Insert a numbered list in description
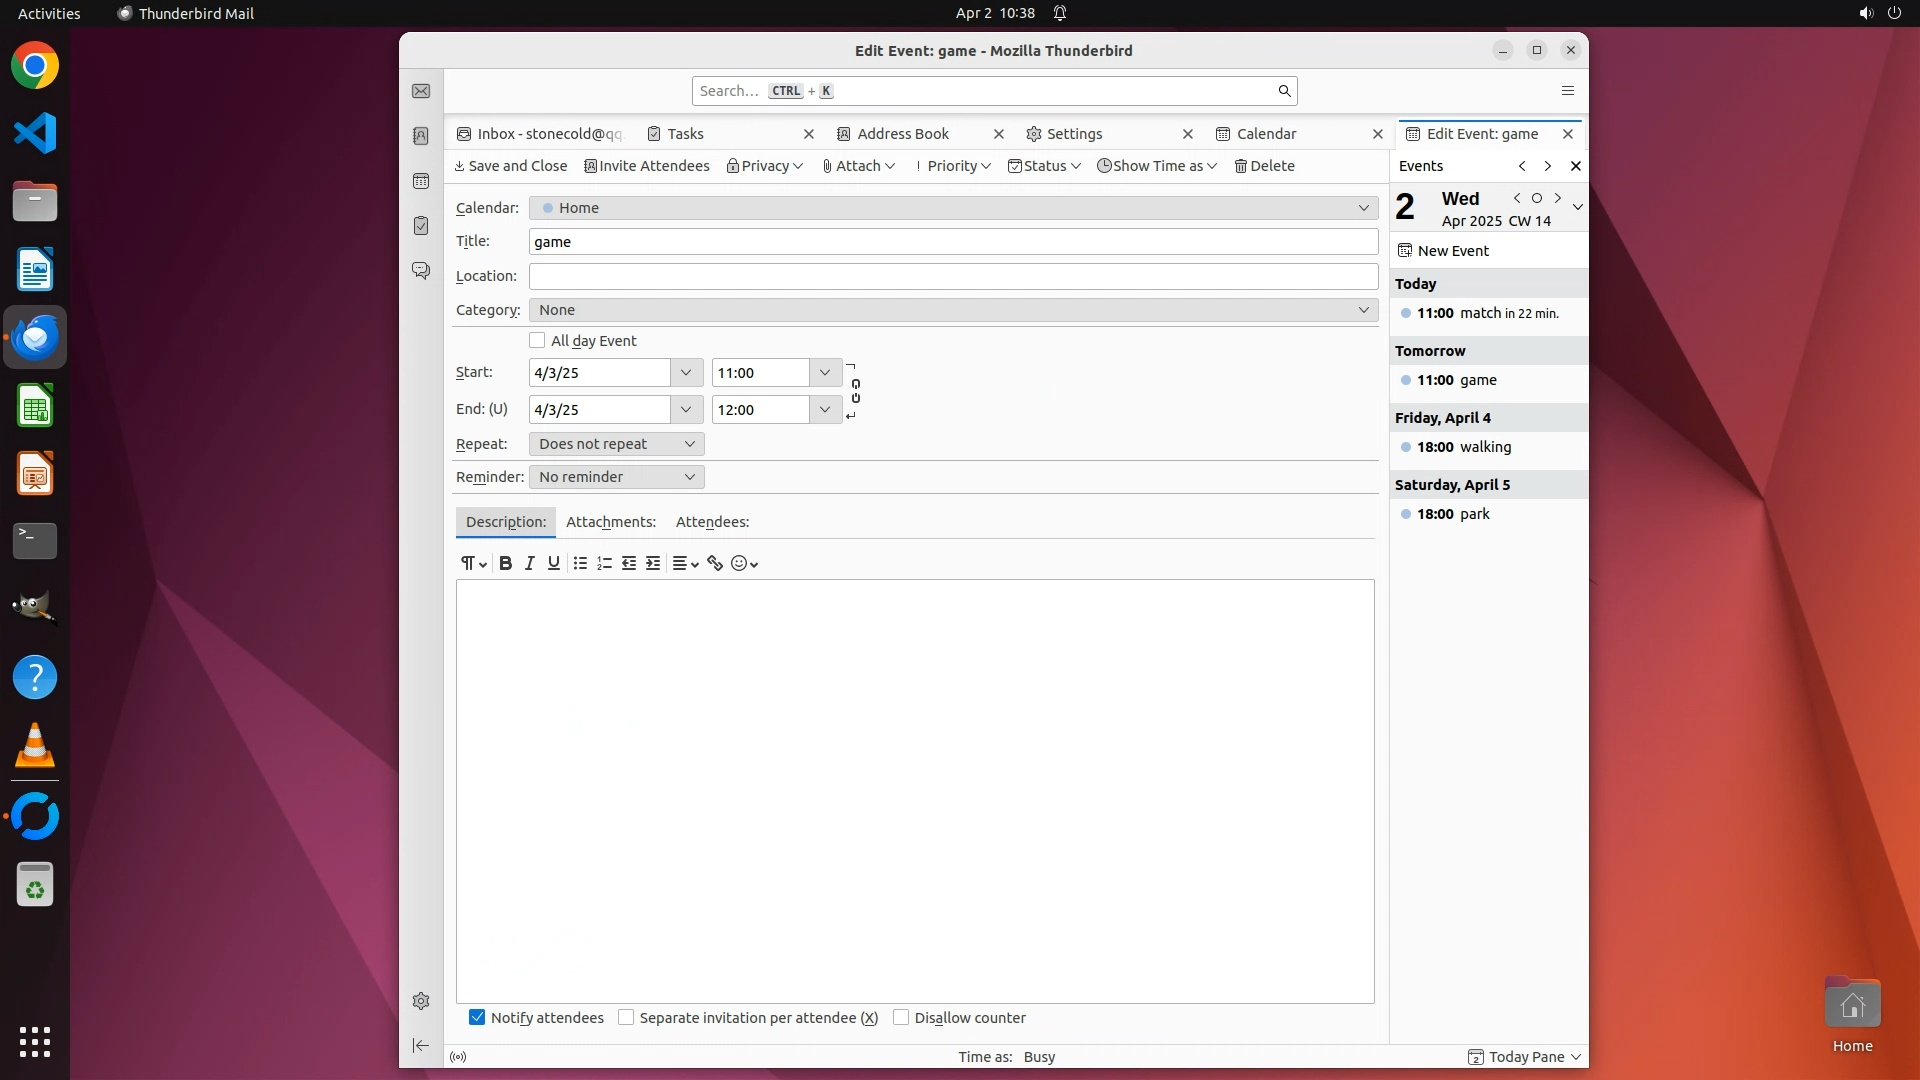 [604, 563]
